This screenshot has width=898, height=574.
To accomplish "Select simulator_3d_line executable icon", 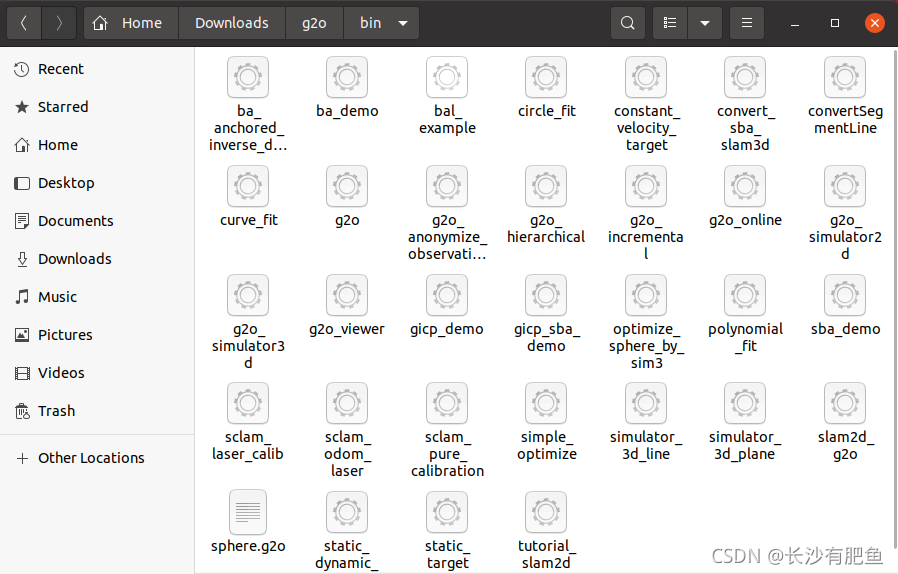I will [646, 403].
